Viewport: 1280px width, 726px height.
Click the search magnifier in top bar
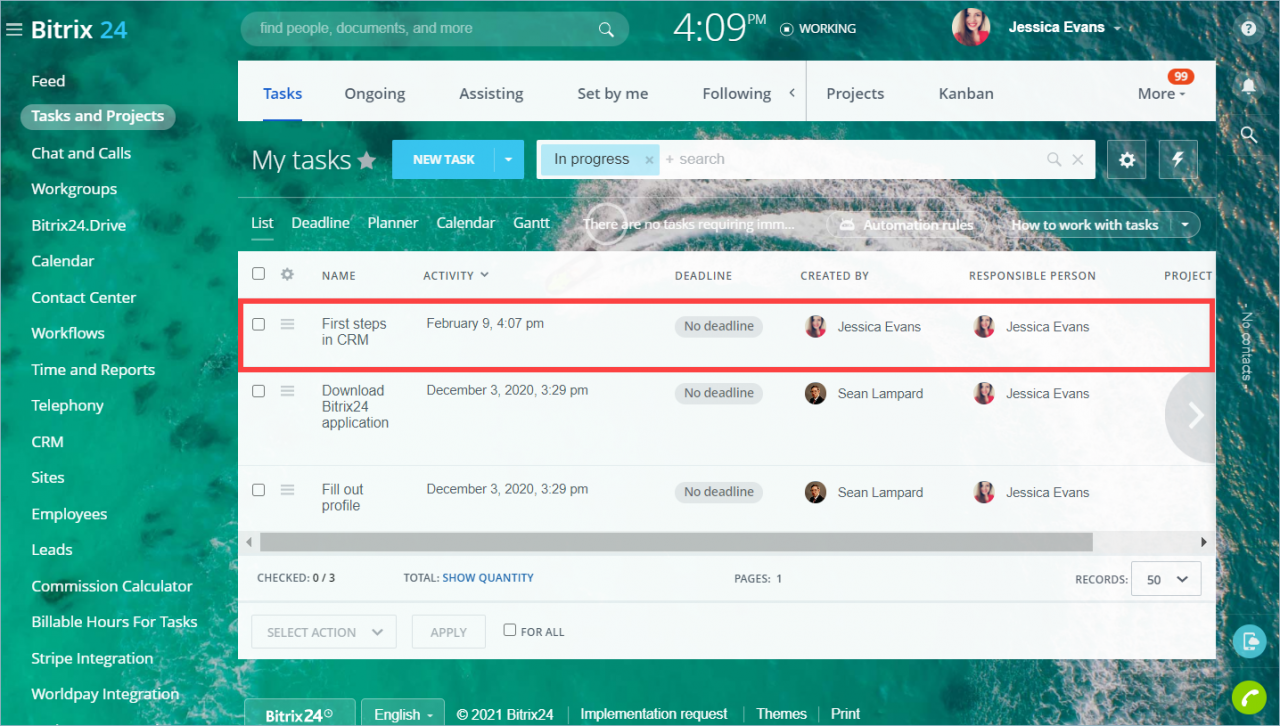[x=606, y=29]
